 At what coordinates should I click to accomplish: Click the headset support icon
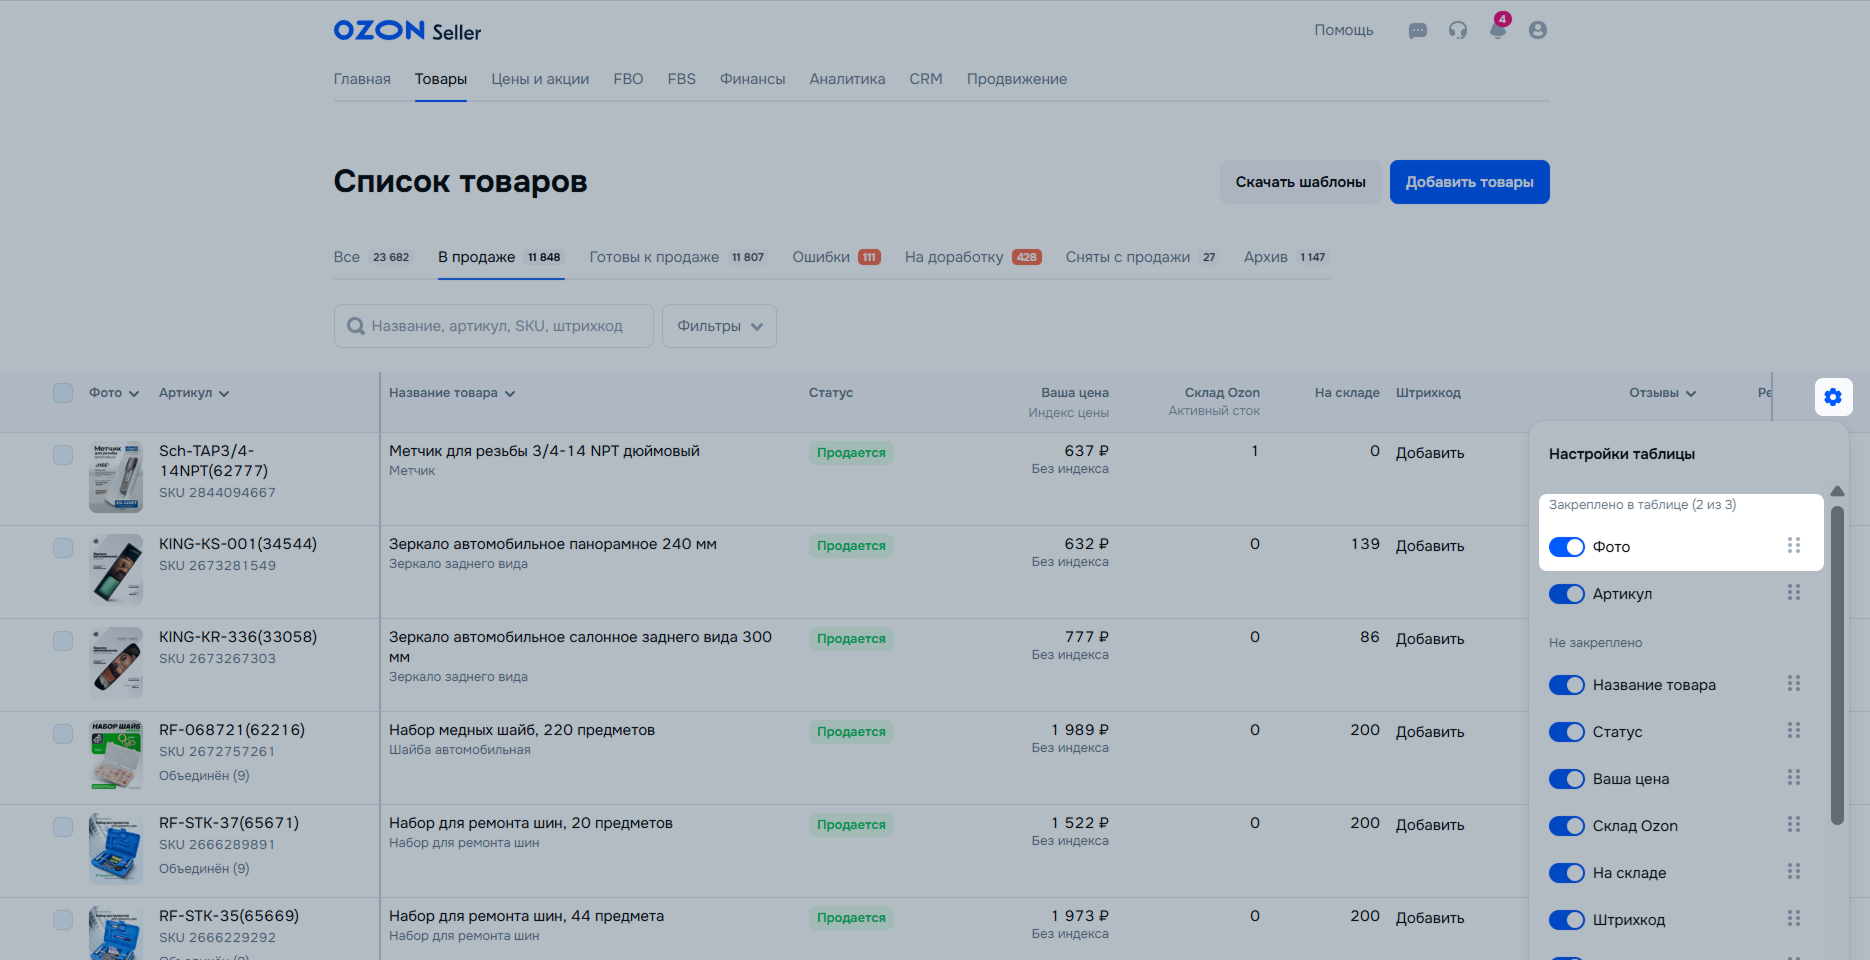click(1458, 31)
